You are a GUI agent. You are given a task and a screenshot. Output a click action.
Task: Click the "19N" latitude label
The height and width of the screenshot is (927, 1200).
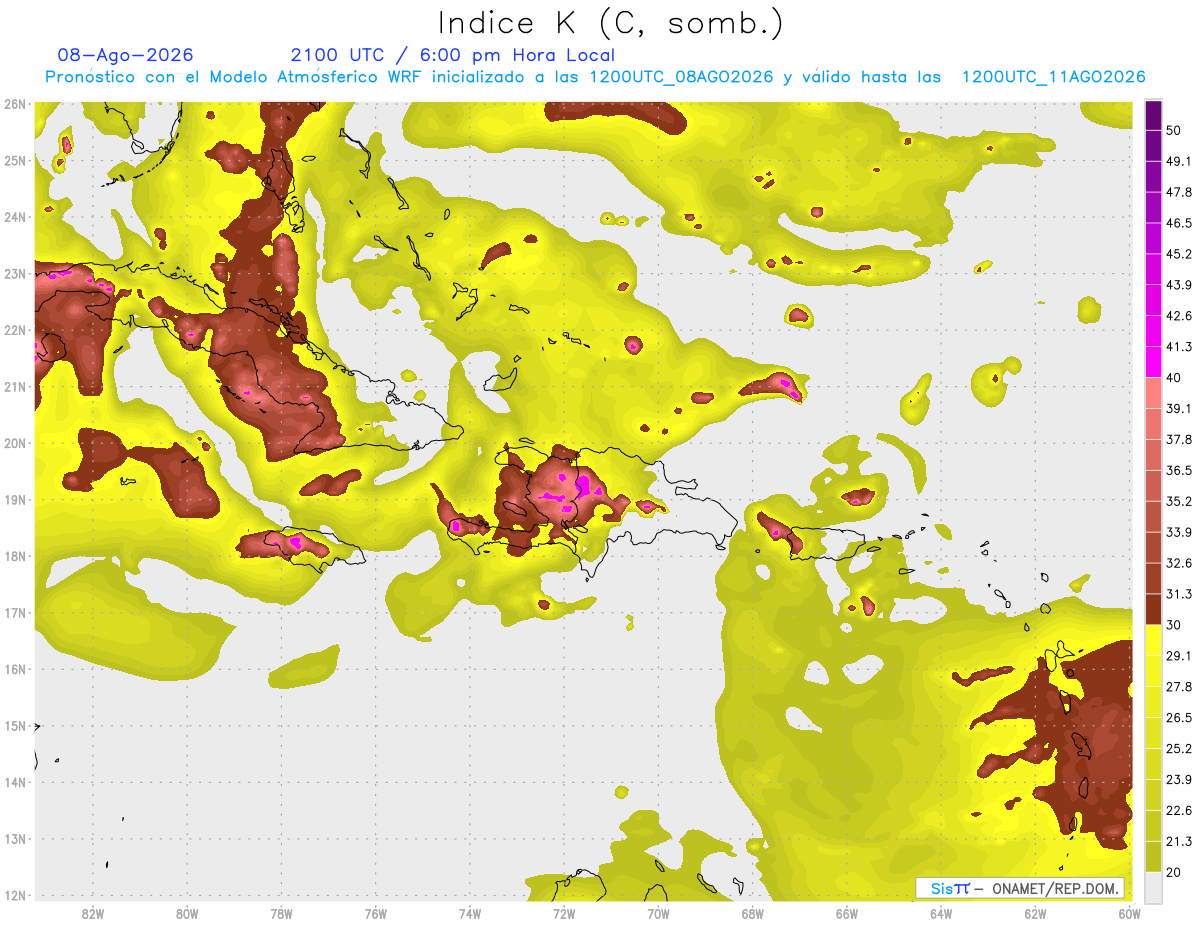pos(14,499)
